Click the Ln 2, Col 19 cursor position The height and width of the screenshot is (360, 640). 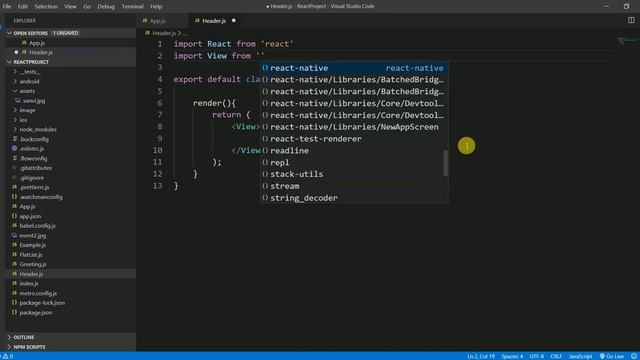click(481, 356)
